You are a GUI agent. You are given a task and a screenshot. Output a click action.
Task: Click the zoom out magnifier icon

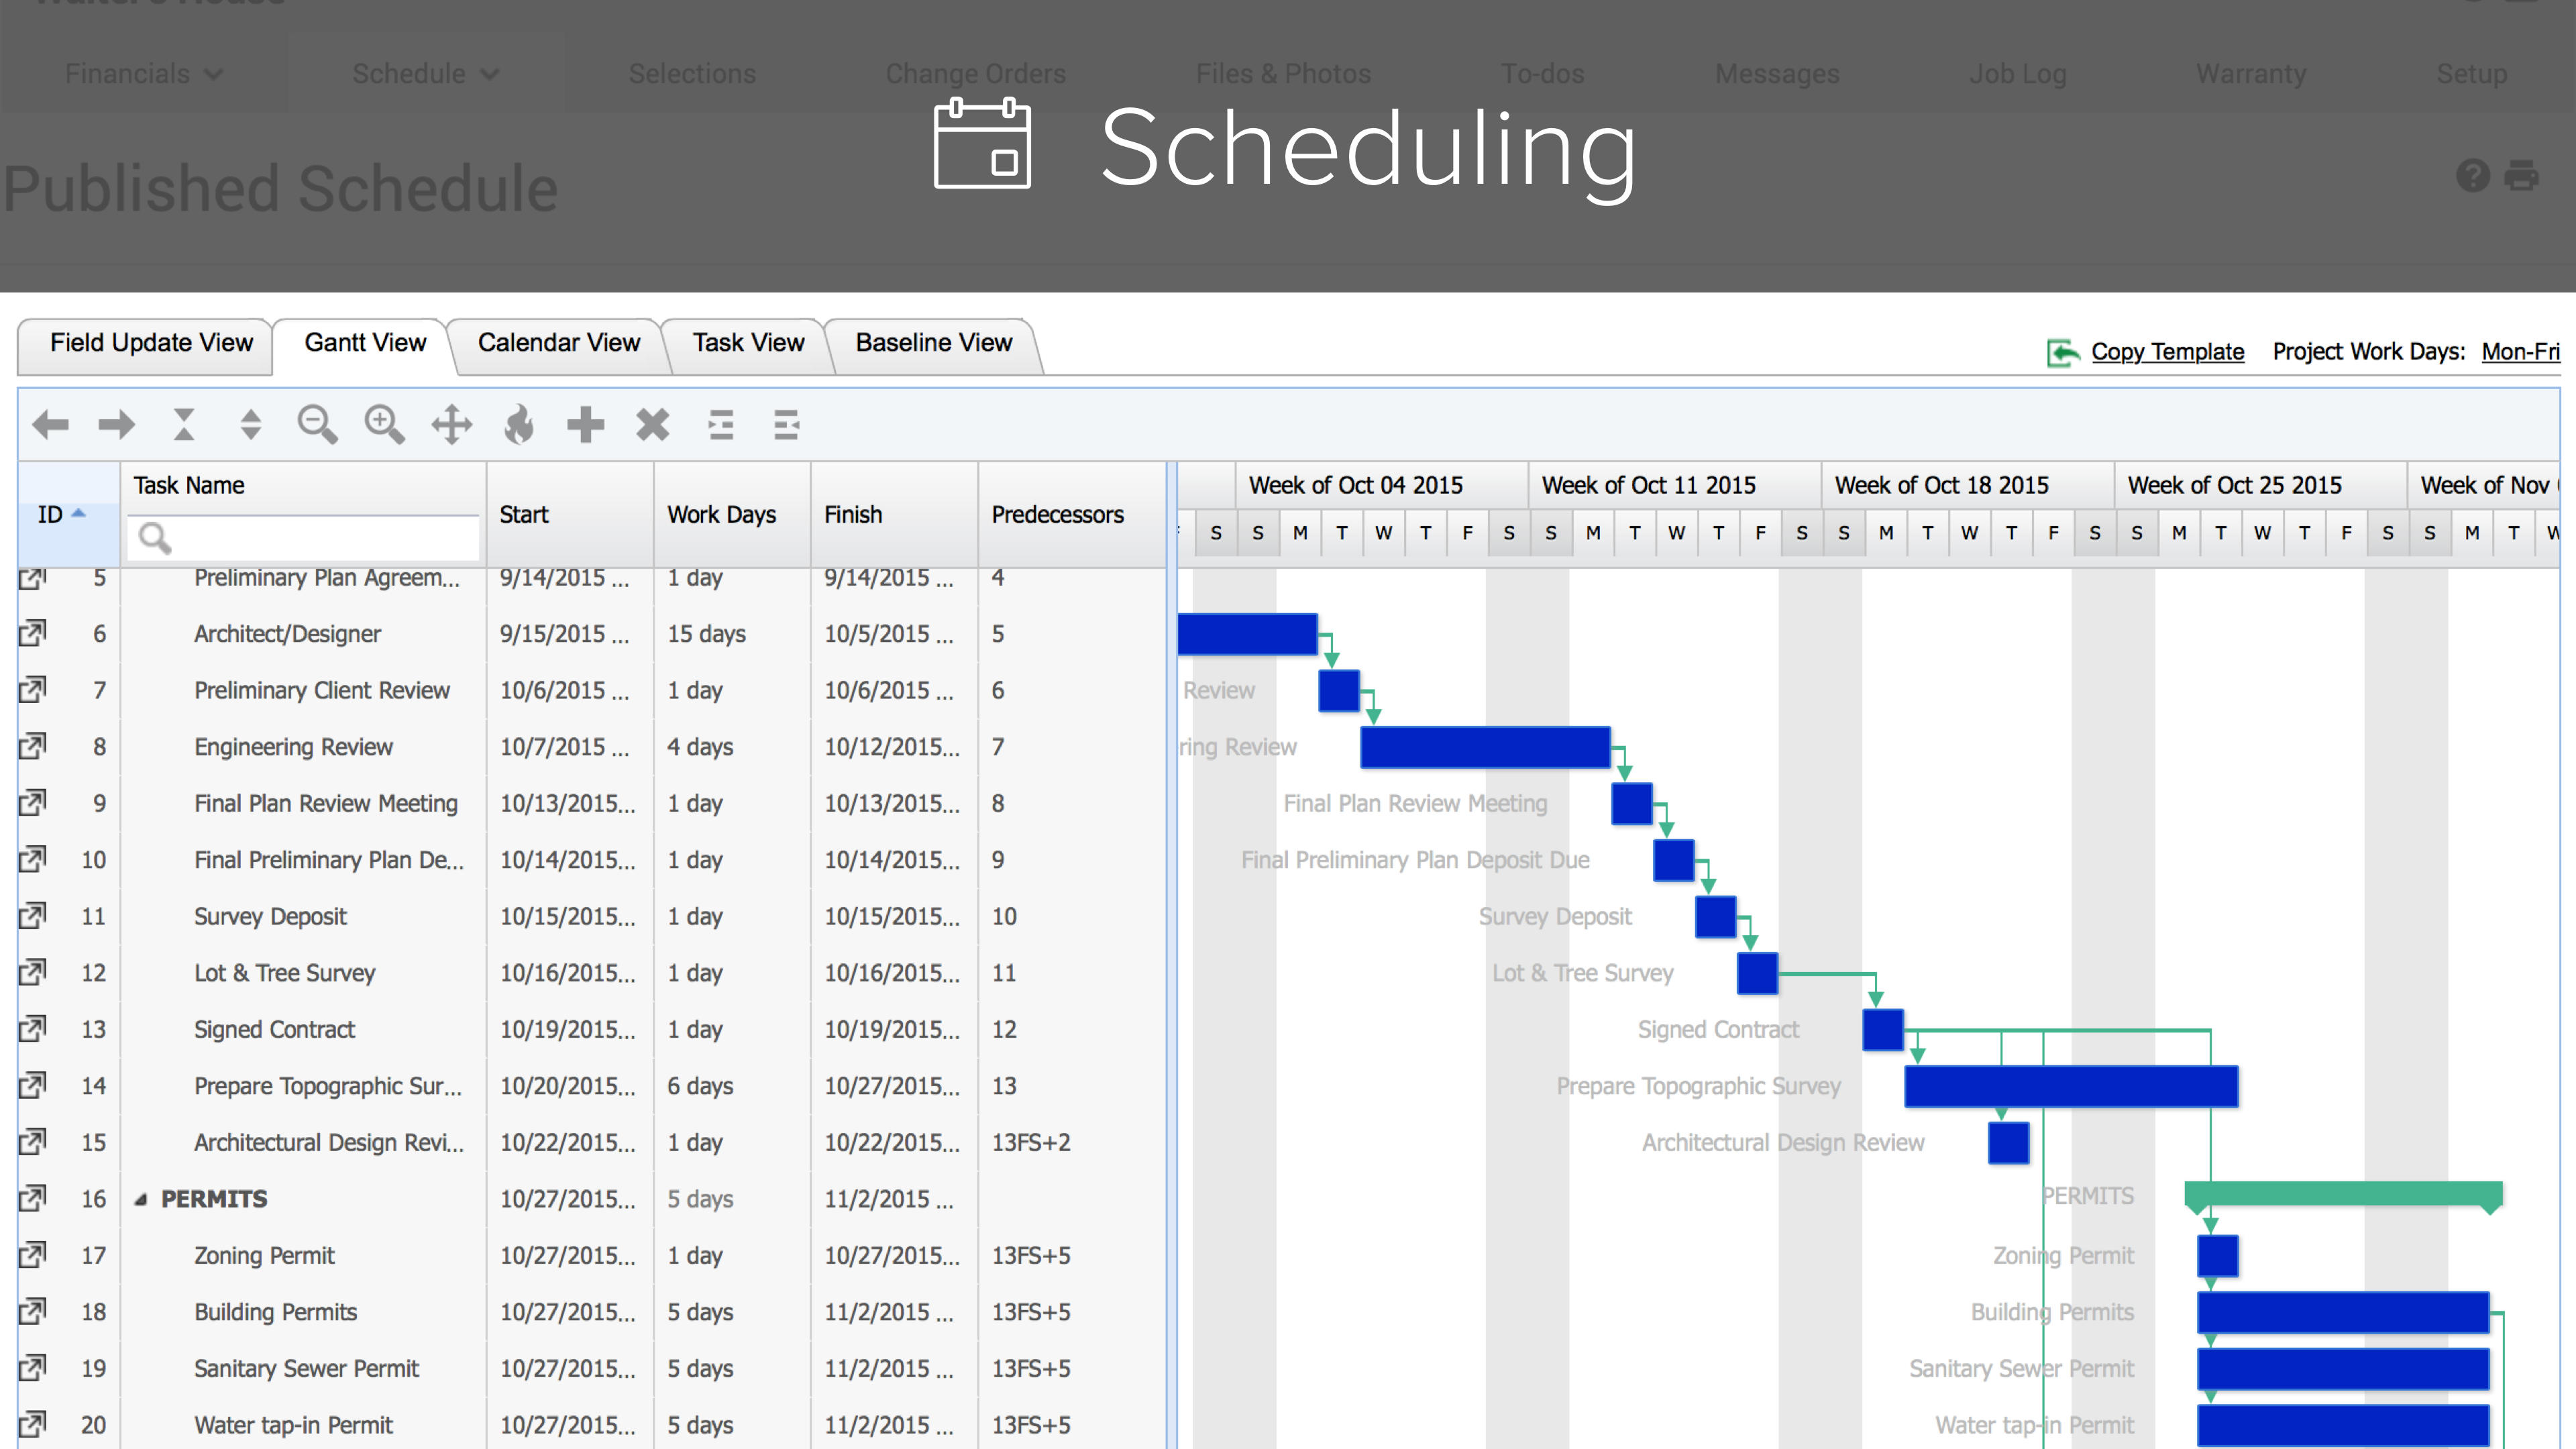coord(317,425)
